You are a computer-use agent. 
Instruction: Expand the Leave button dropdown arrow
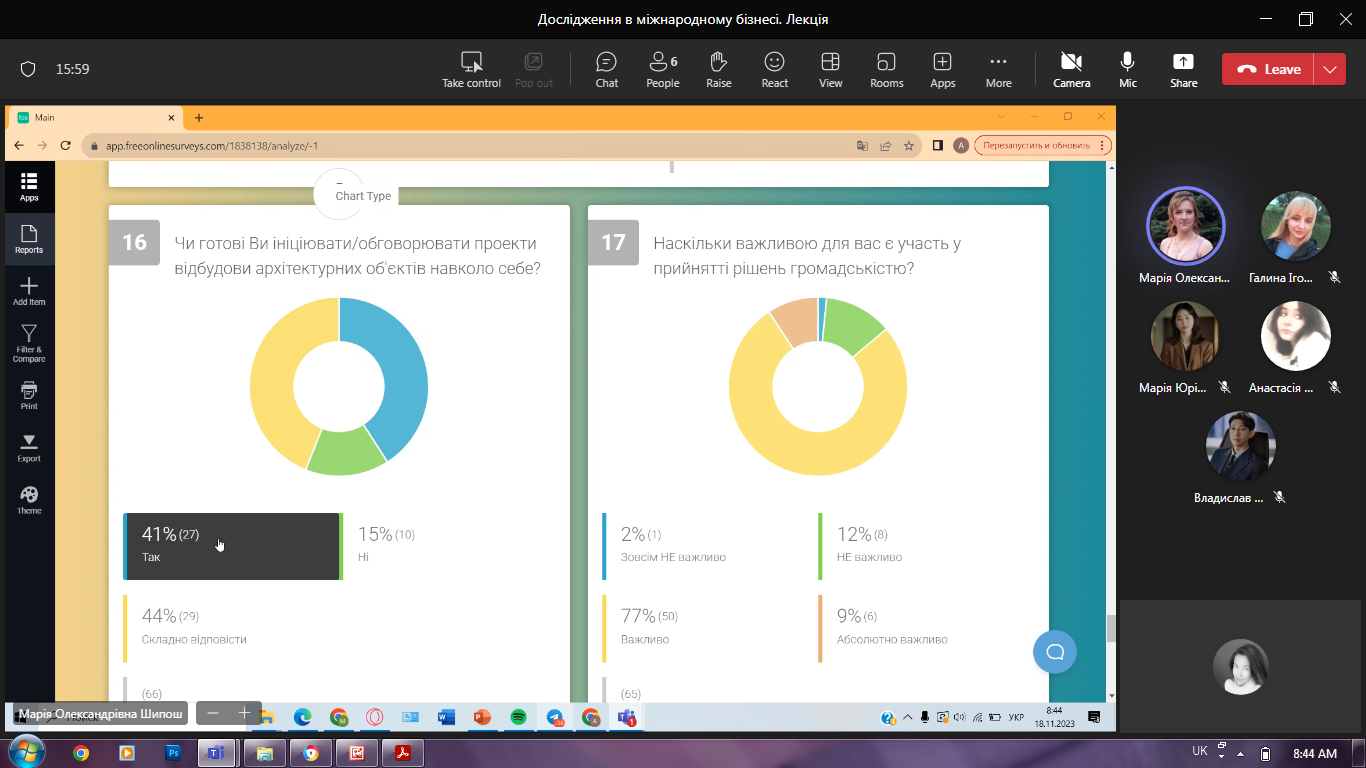click(x=1329, y=69)
